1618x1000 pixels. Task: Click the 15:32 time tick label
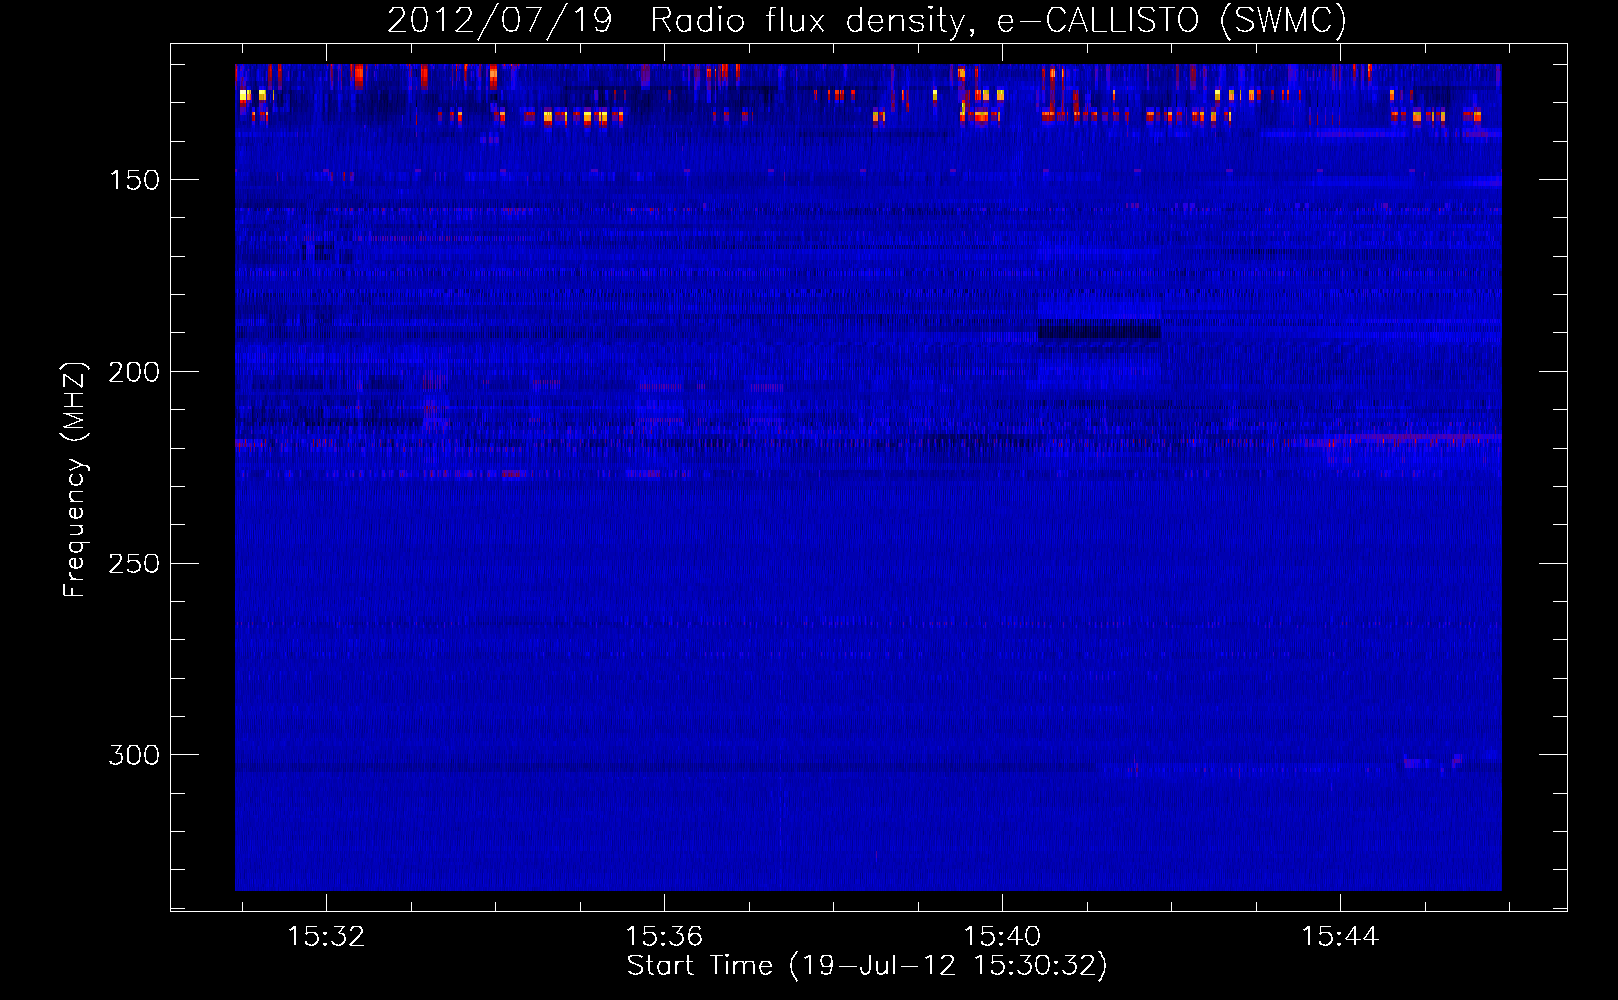[326, 937]
